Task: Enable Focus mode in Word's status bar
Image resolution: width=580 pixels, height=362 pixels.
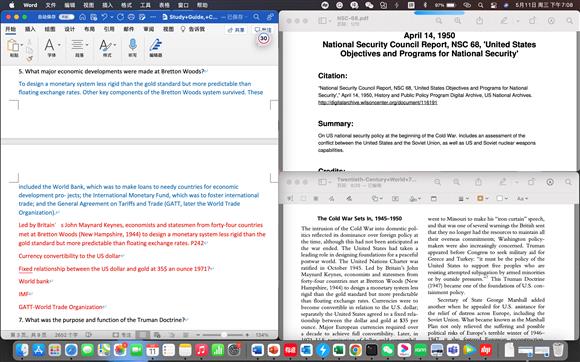Action: (122, 335)
